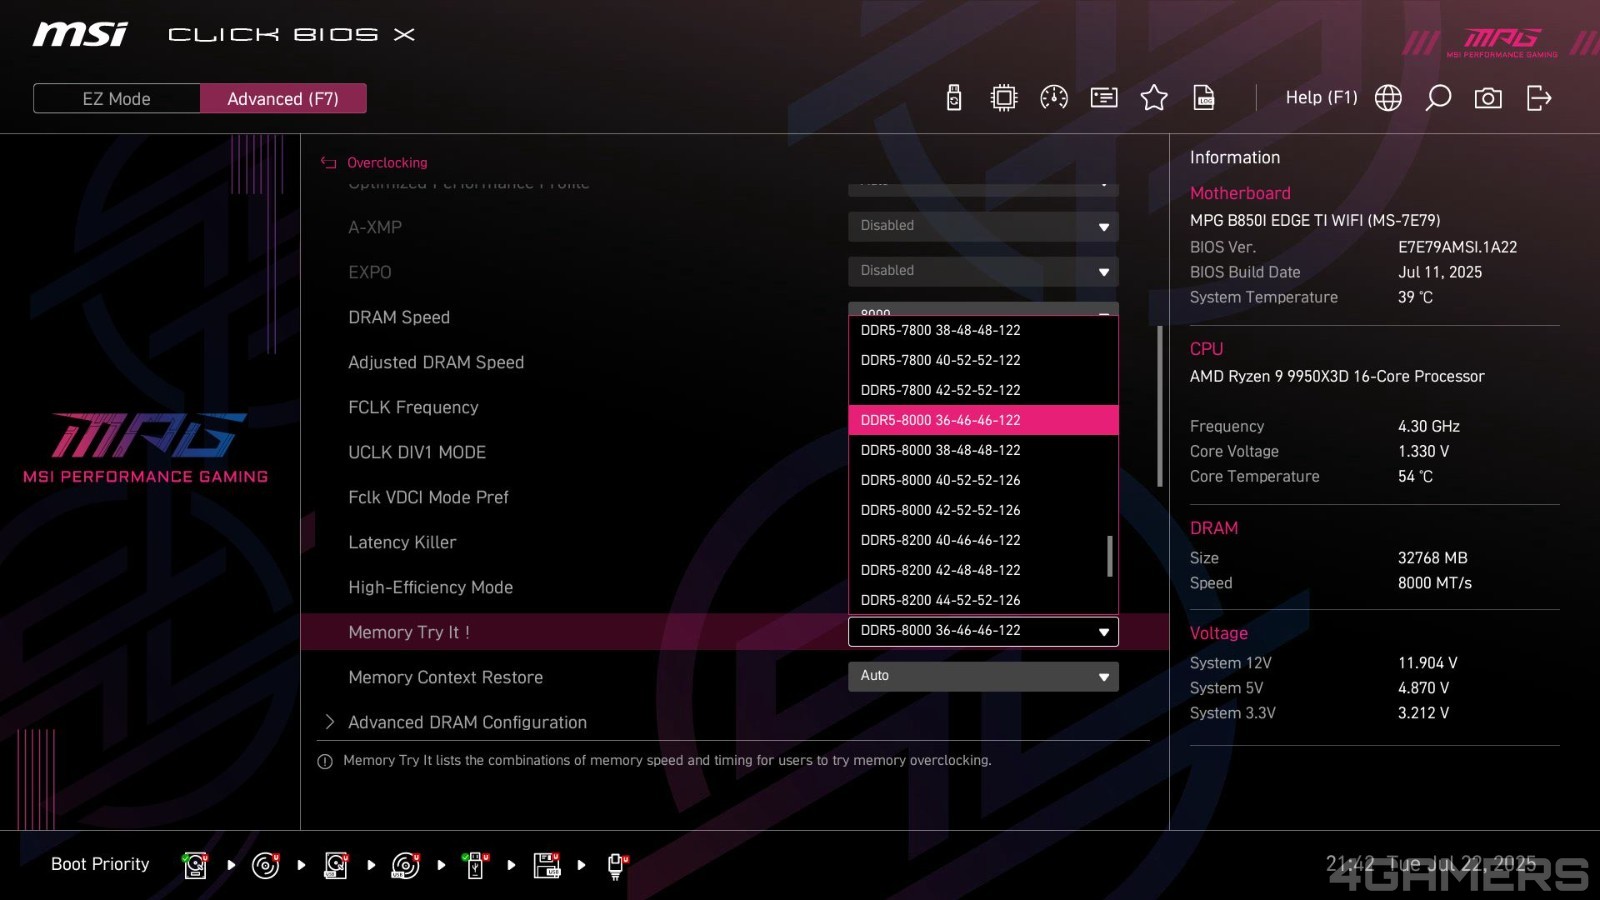Click the info icon beside Memory Try It description

[x=325, y=761]
